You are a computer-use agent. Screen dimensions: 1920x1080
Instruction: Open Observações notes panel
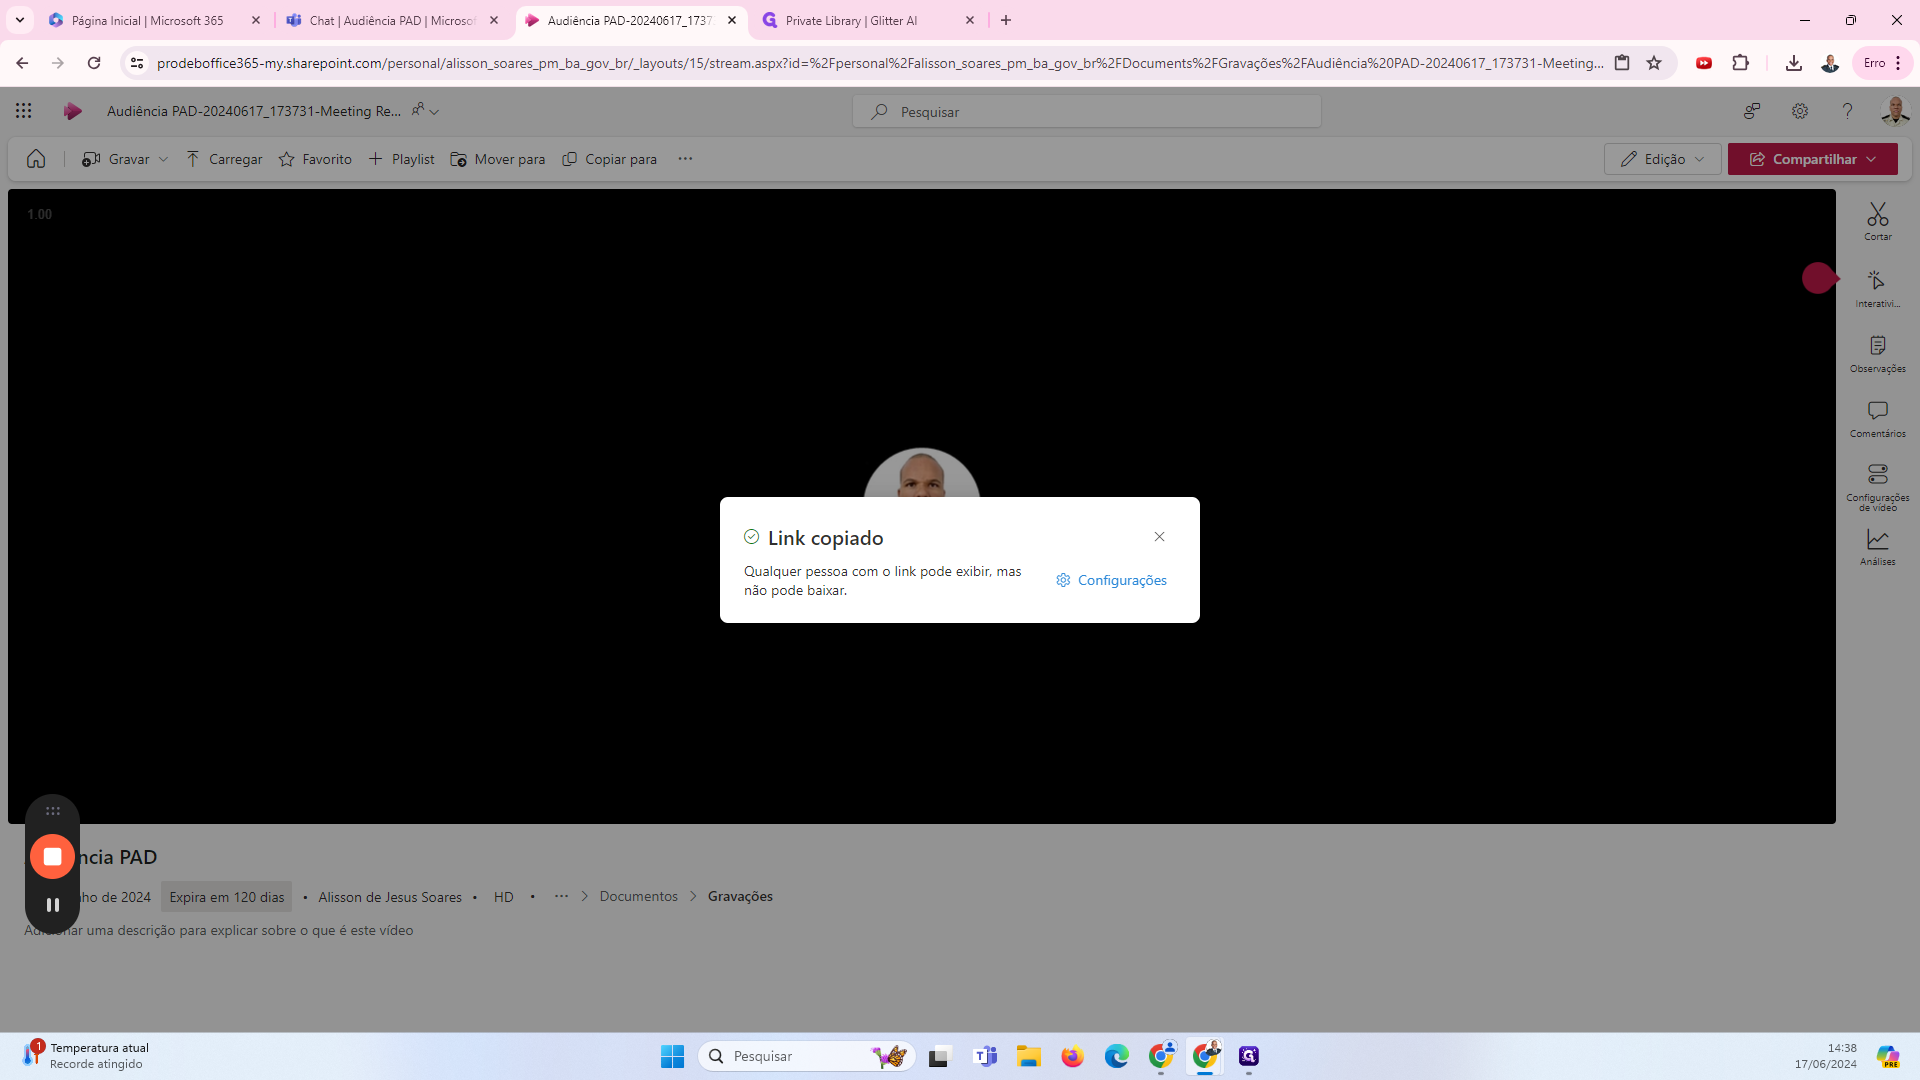1877,354
